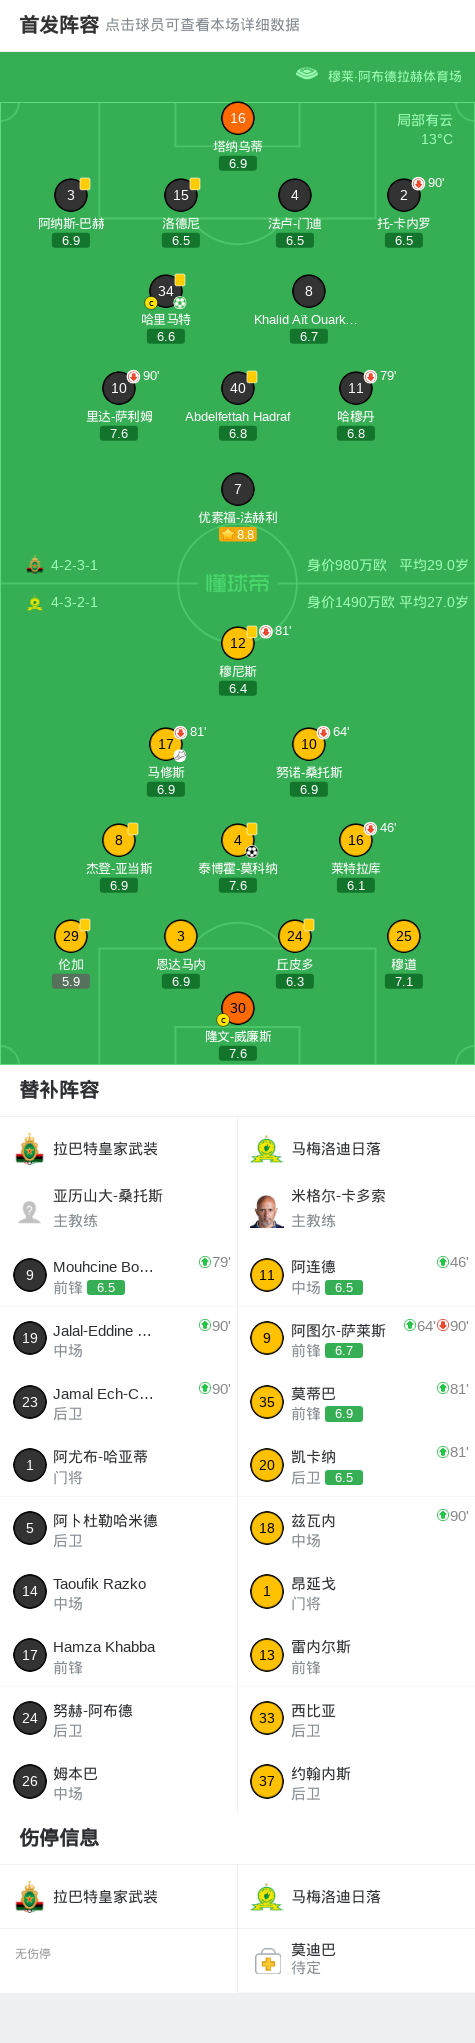Screen dimensions: 475x2043
Task: Select player number 7 with 8.8 rating
Action: pyautogui.click(x=238, y=489)
